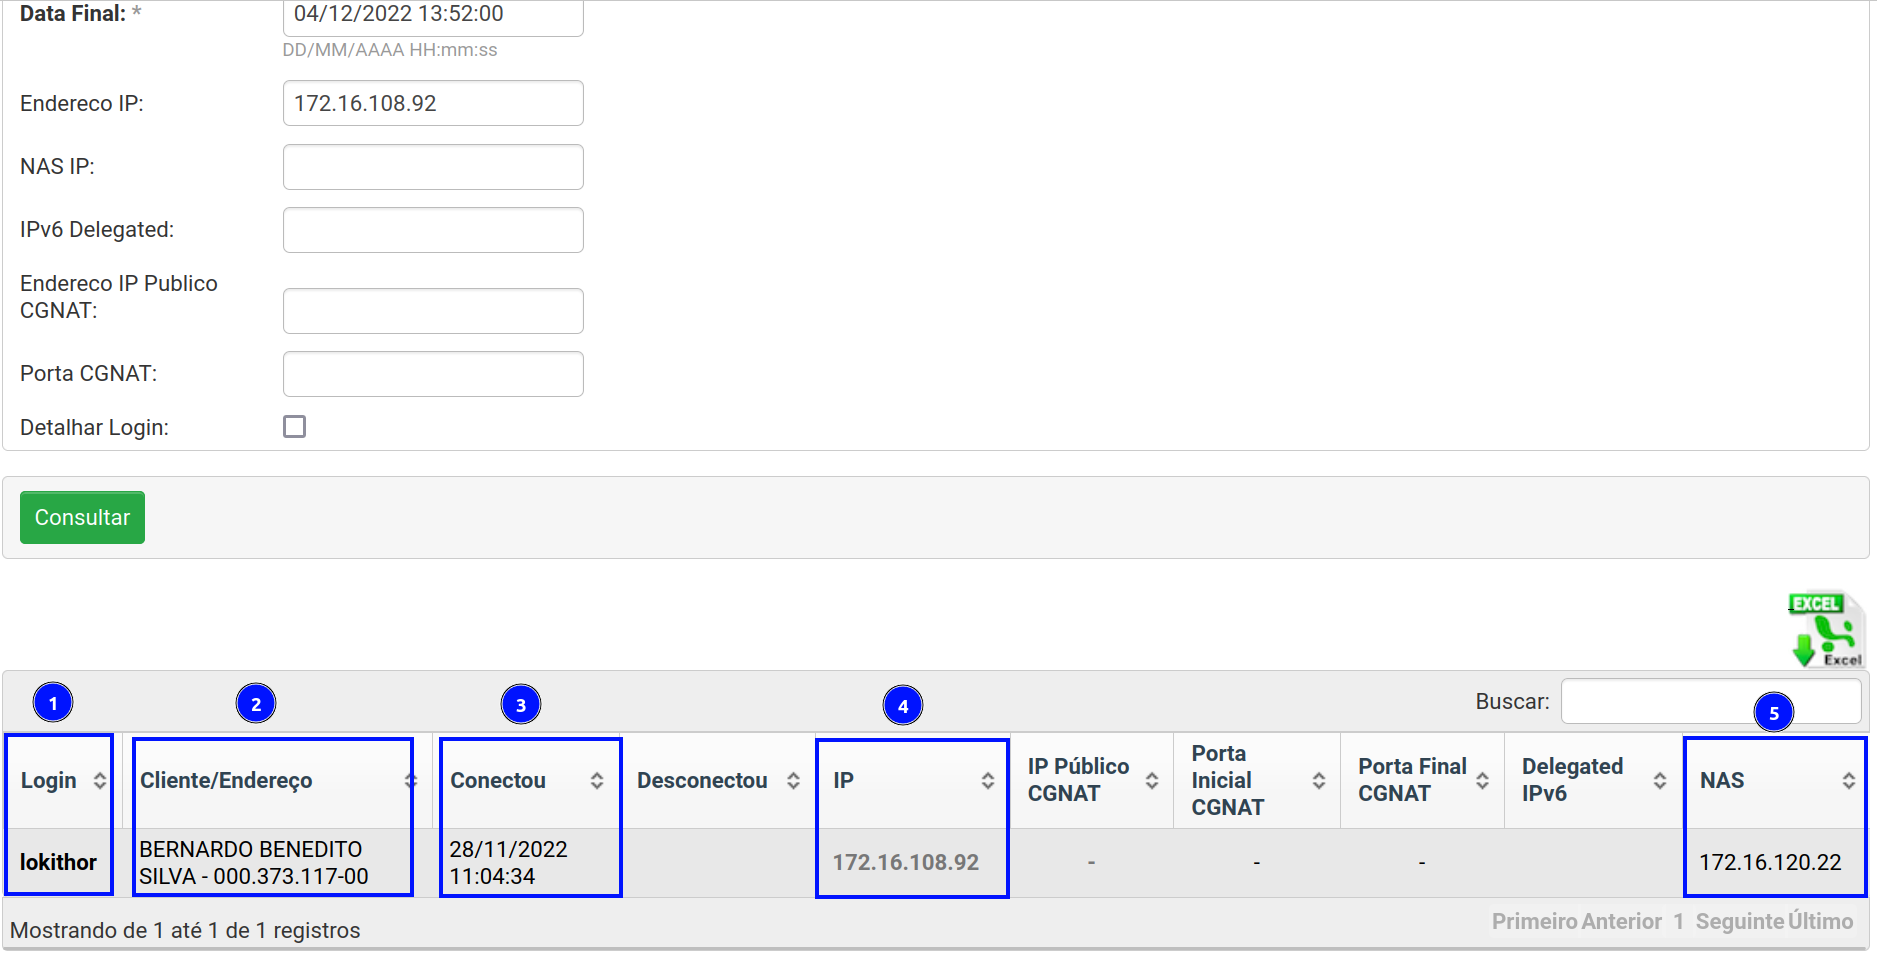This screenshot has width=1877, height=976.
Task: Sort table by Login column arrows
Action: point(99,781)
